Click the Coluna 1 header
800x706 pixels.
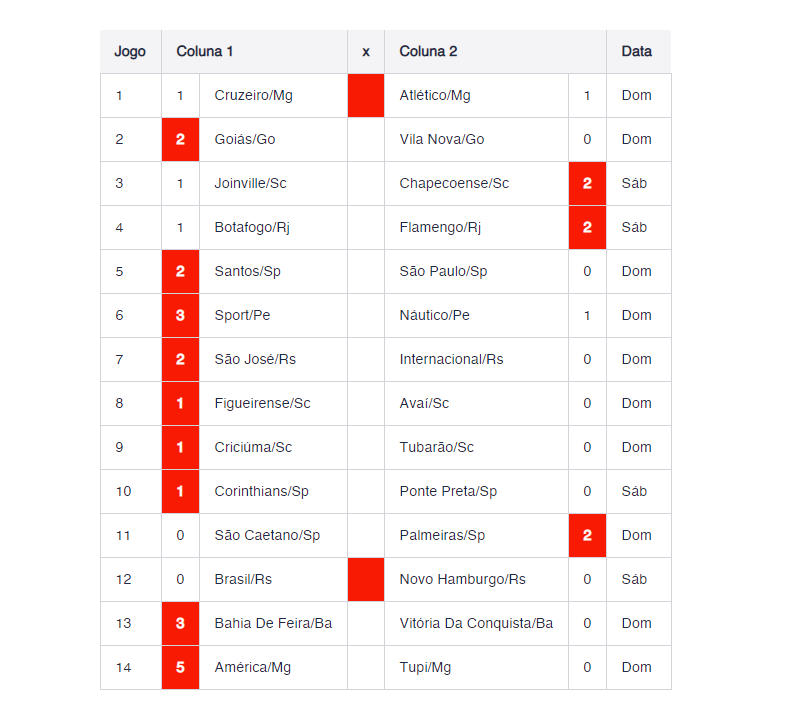point(205,52)
